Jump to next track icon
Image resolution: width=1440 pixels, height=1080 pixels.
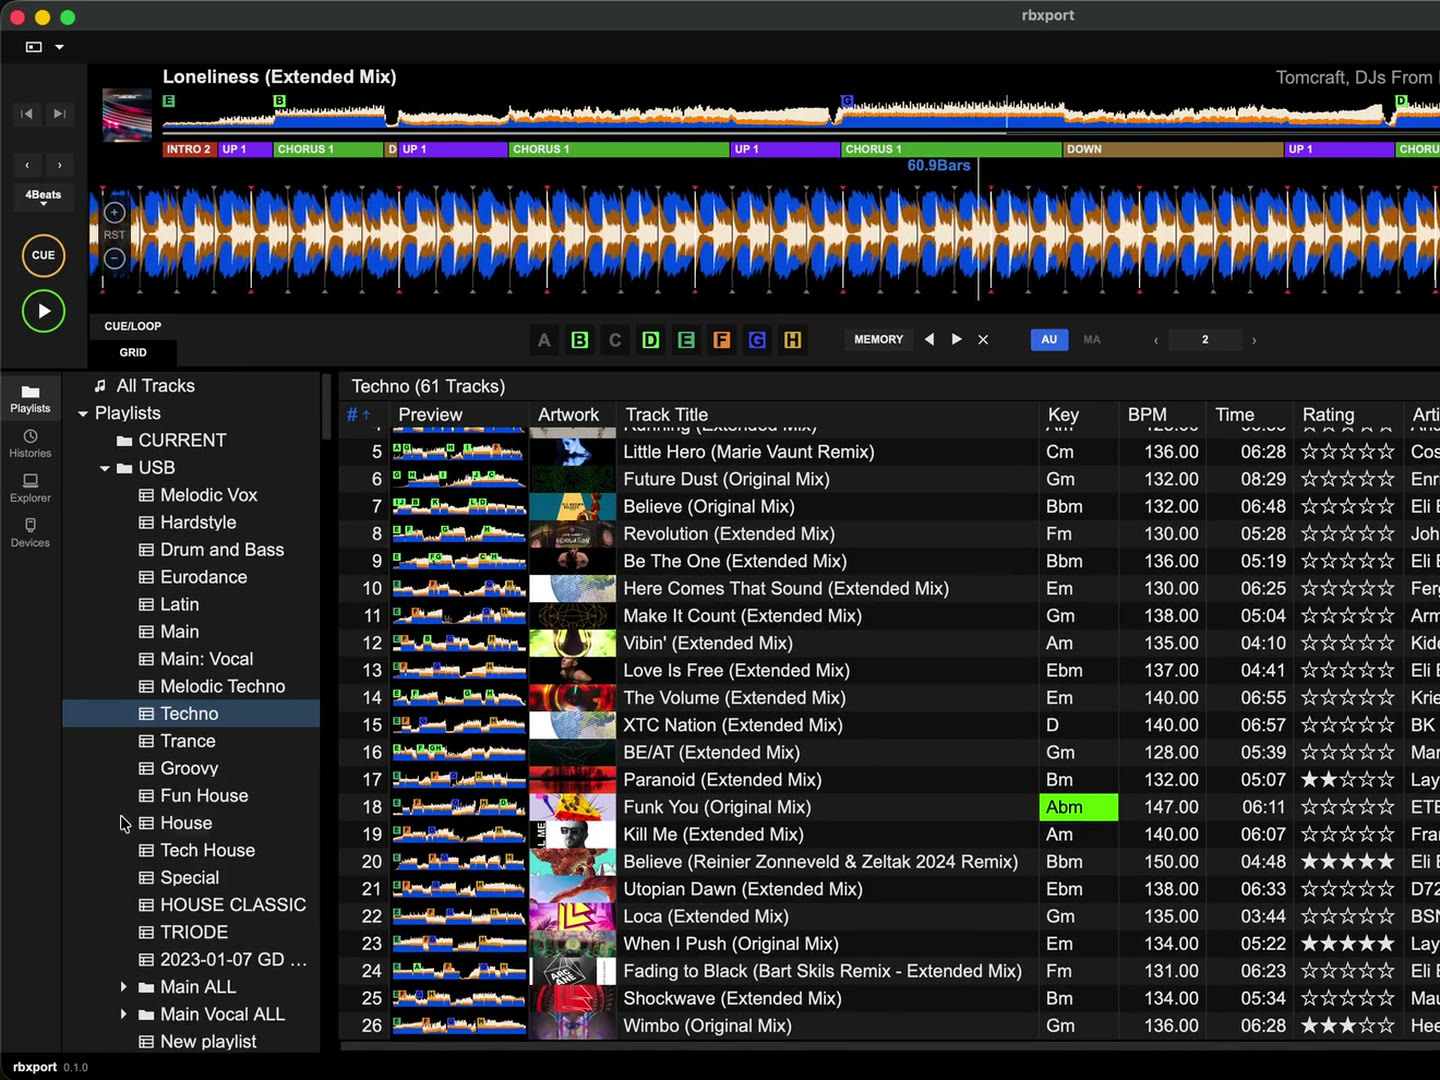(x=60, y=114)
